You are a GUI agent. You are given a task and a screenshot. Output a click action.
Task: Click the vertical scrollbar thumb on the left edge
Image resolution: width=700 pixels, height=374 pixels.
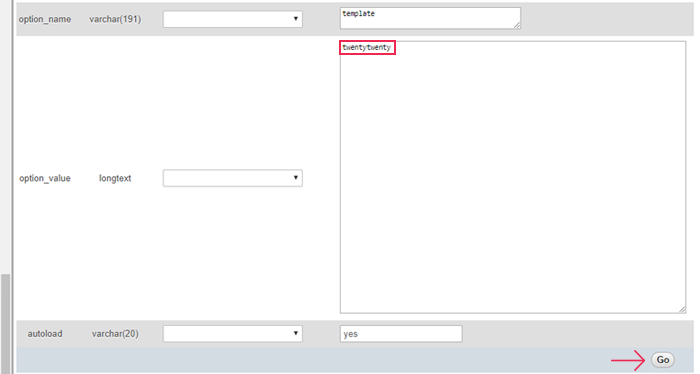[5, 324]
